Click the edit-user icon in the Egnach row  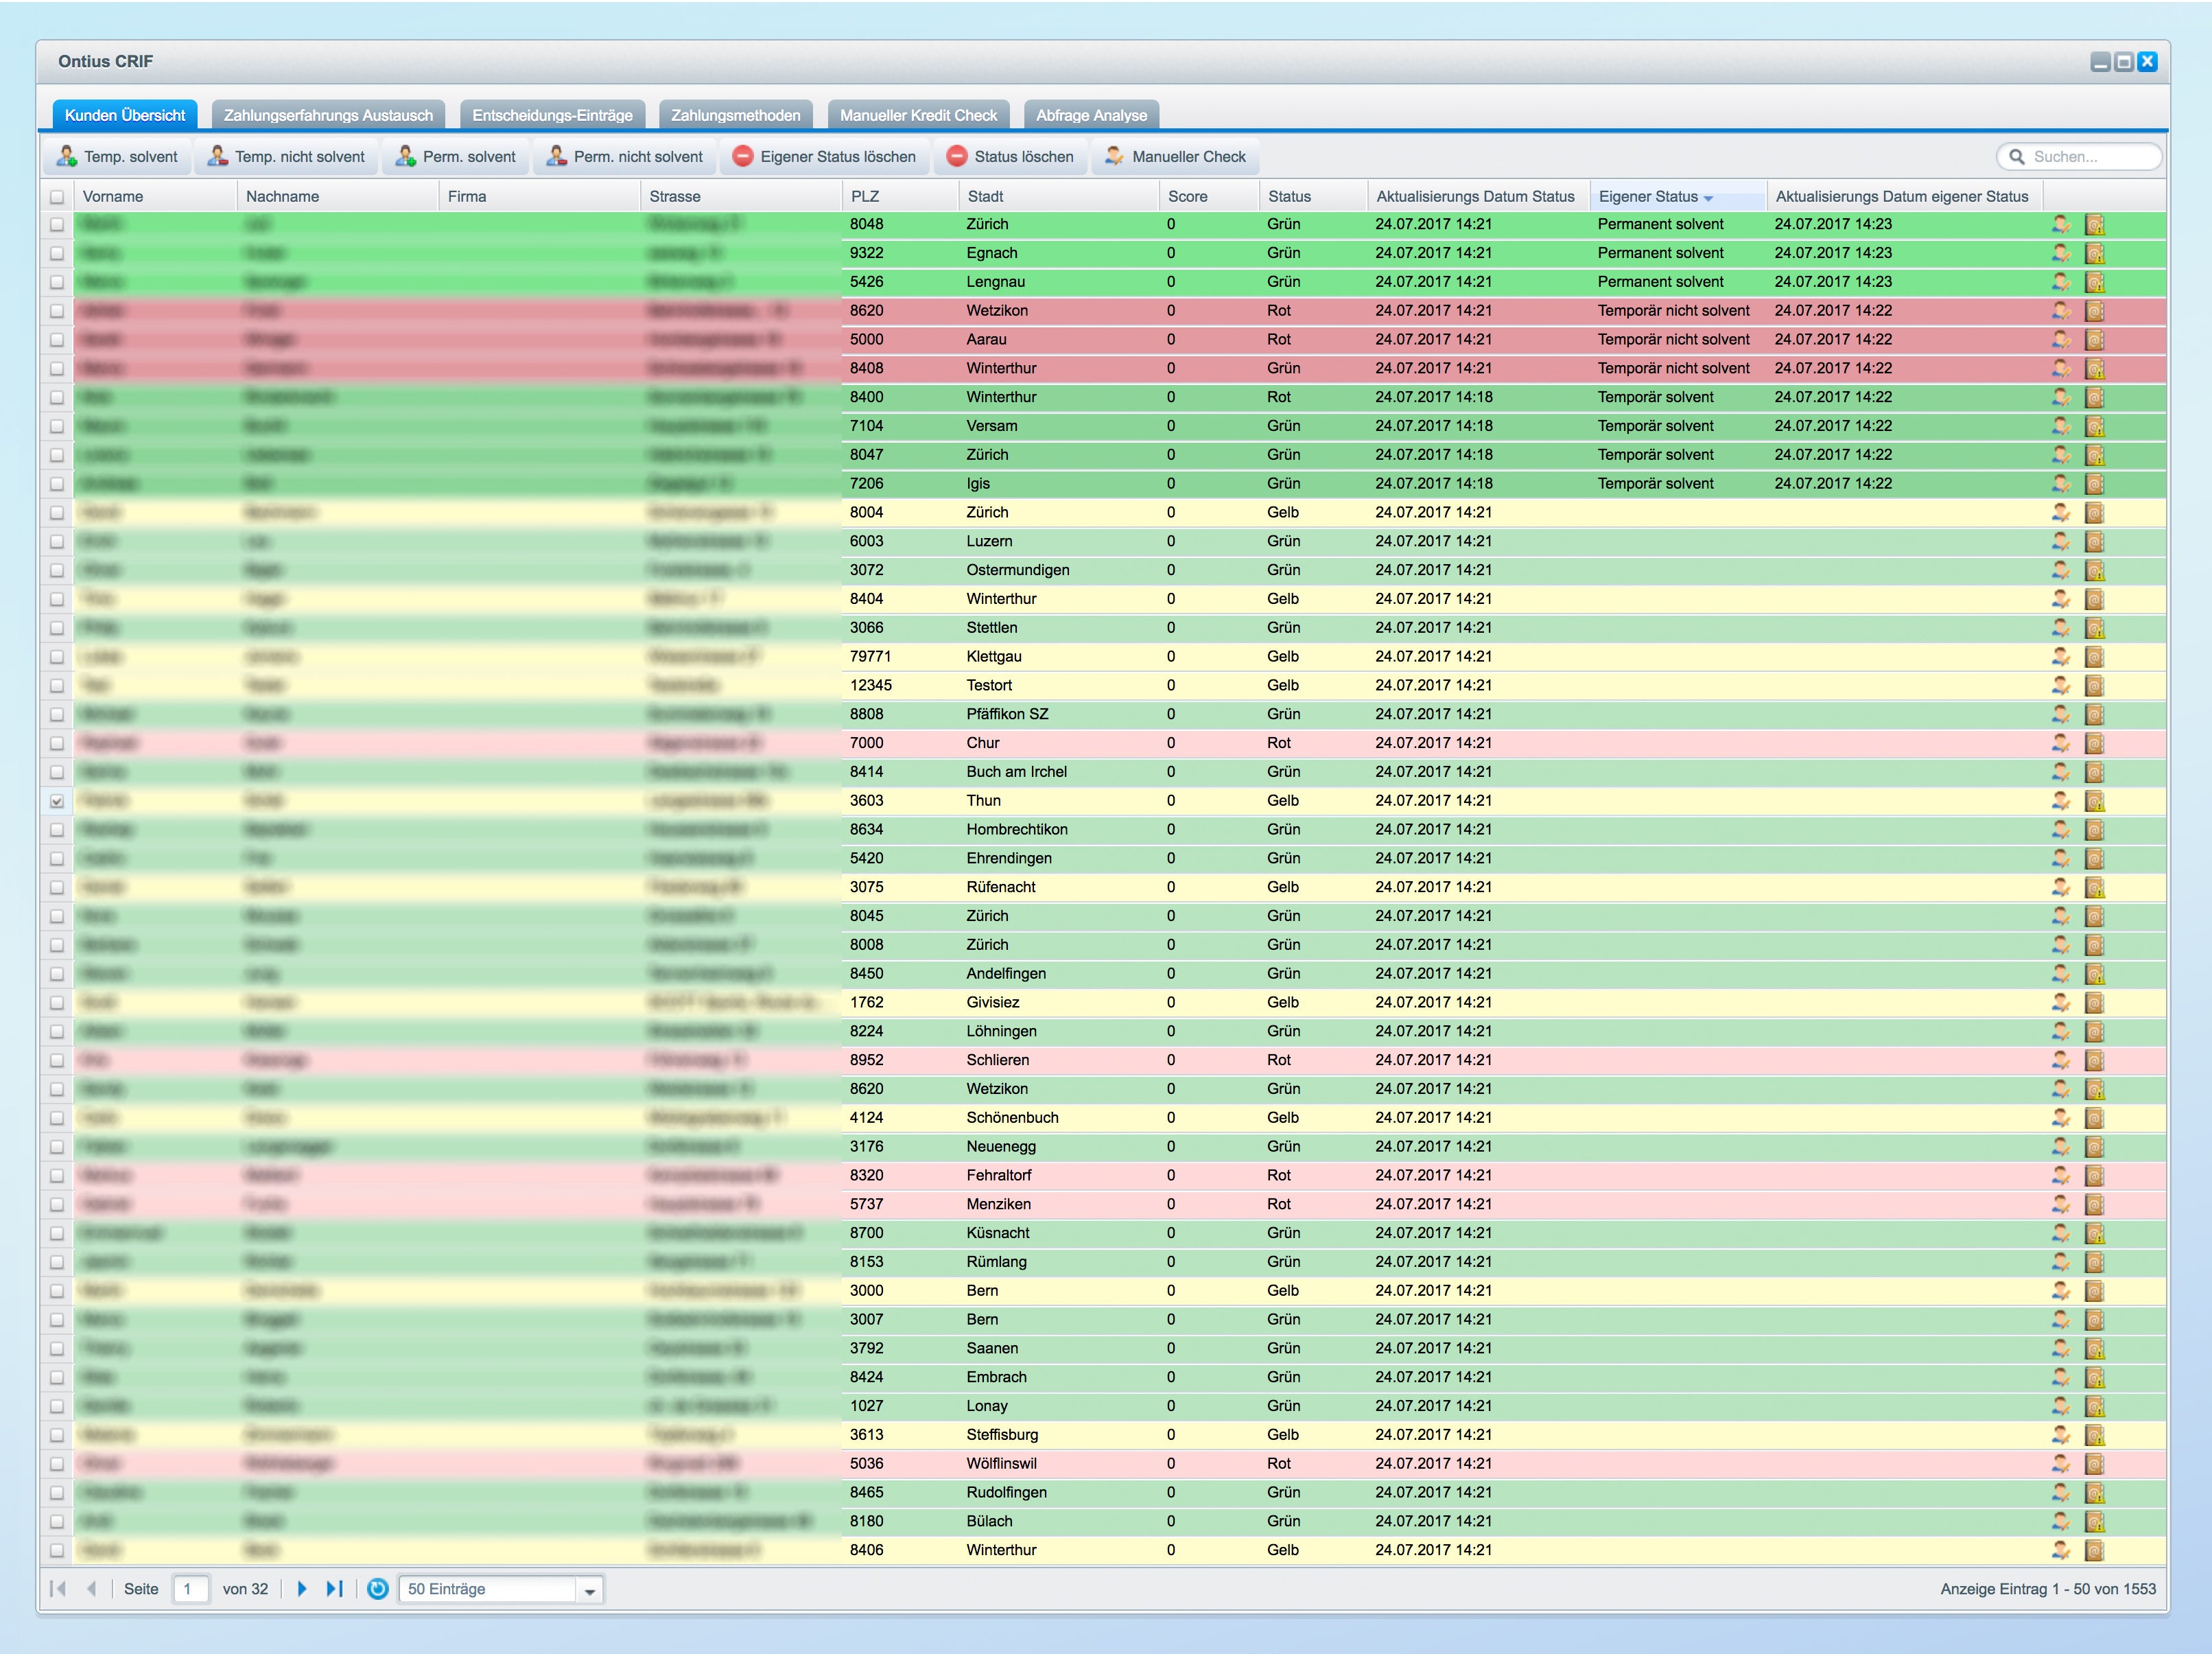point(2061,253)
